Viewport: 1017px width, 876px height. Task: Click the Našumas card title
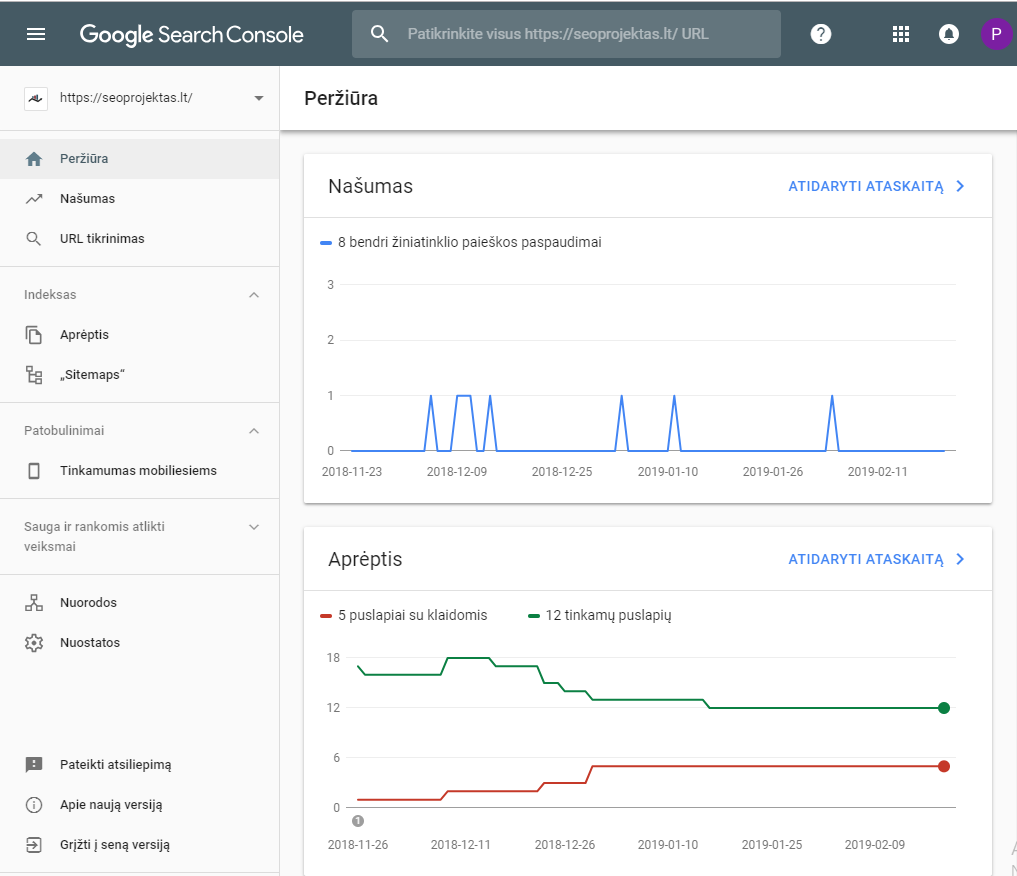370,186
